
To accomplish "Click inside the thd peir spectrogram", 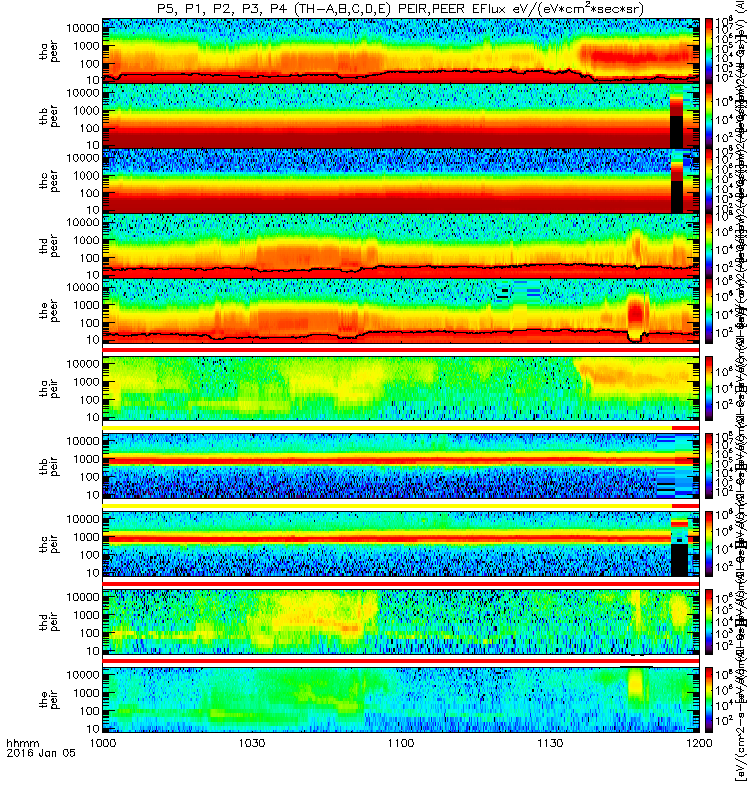I will pos(401,622).
